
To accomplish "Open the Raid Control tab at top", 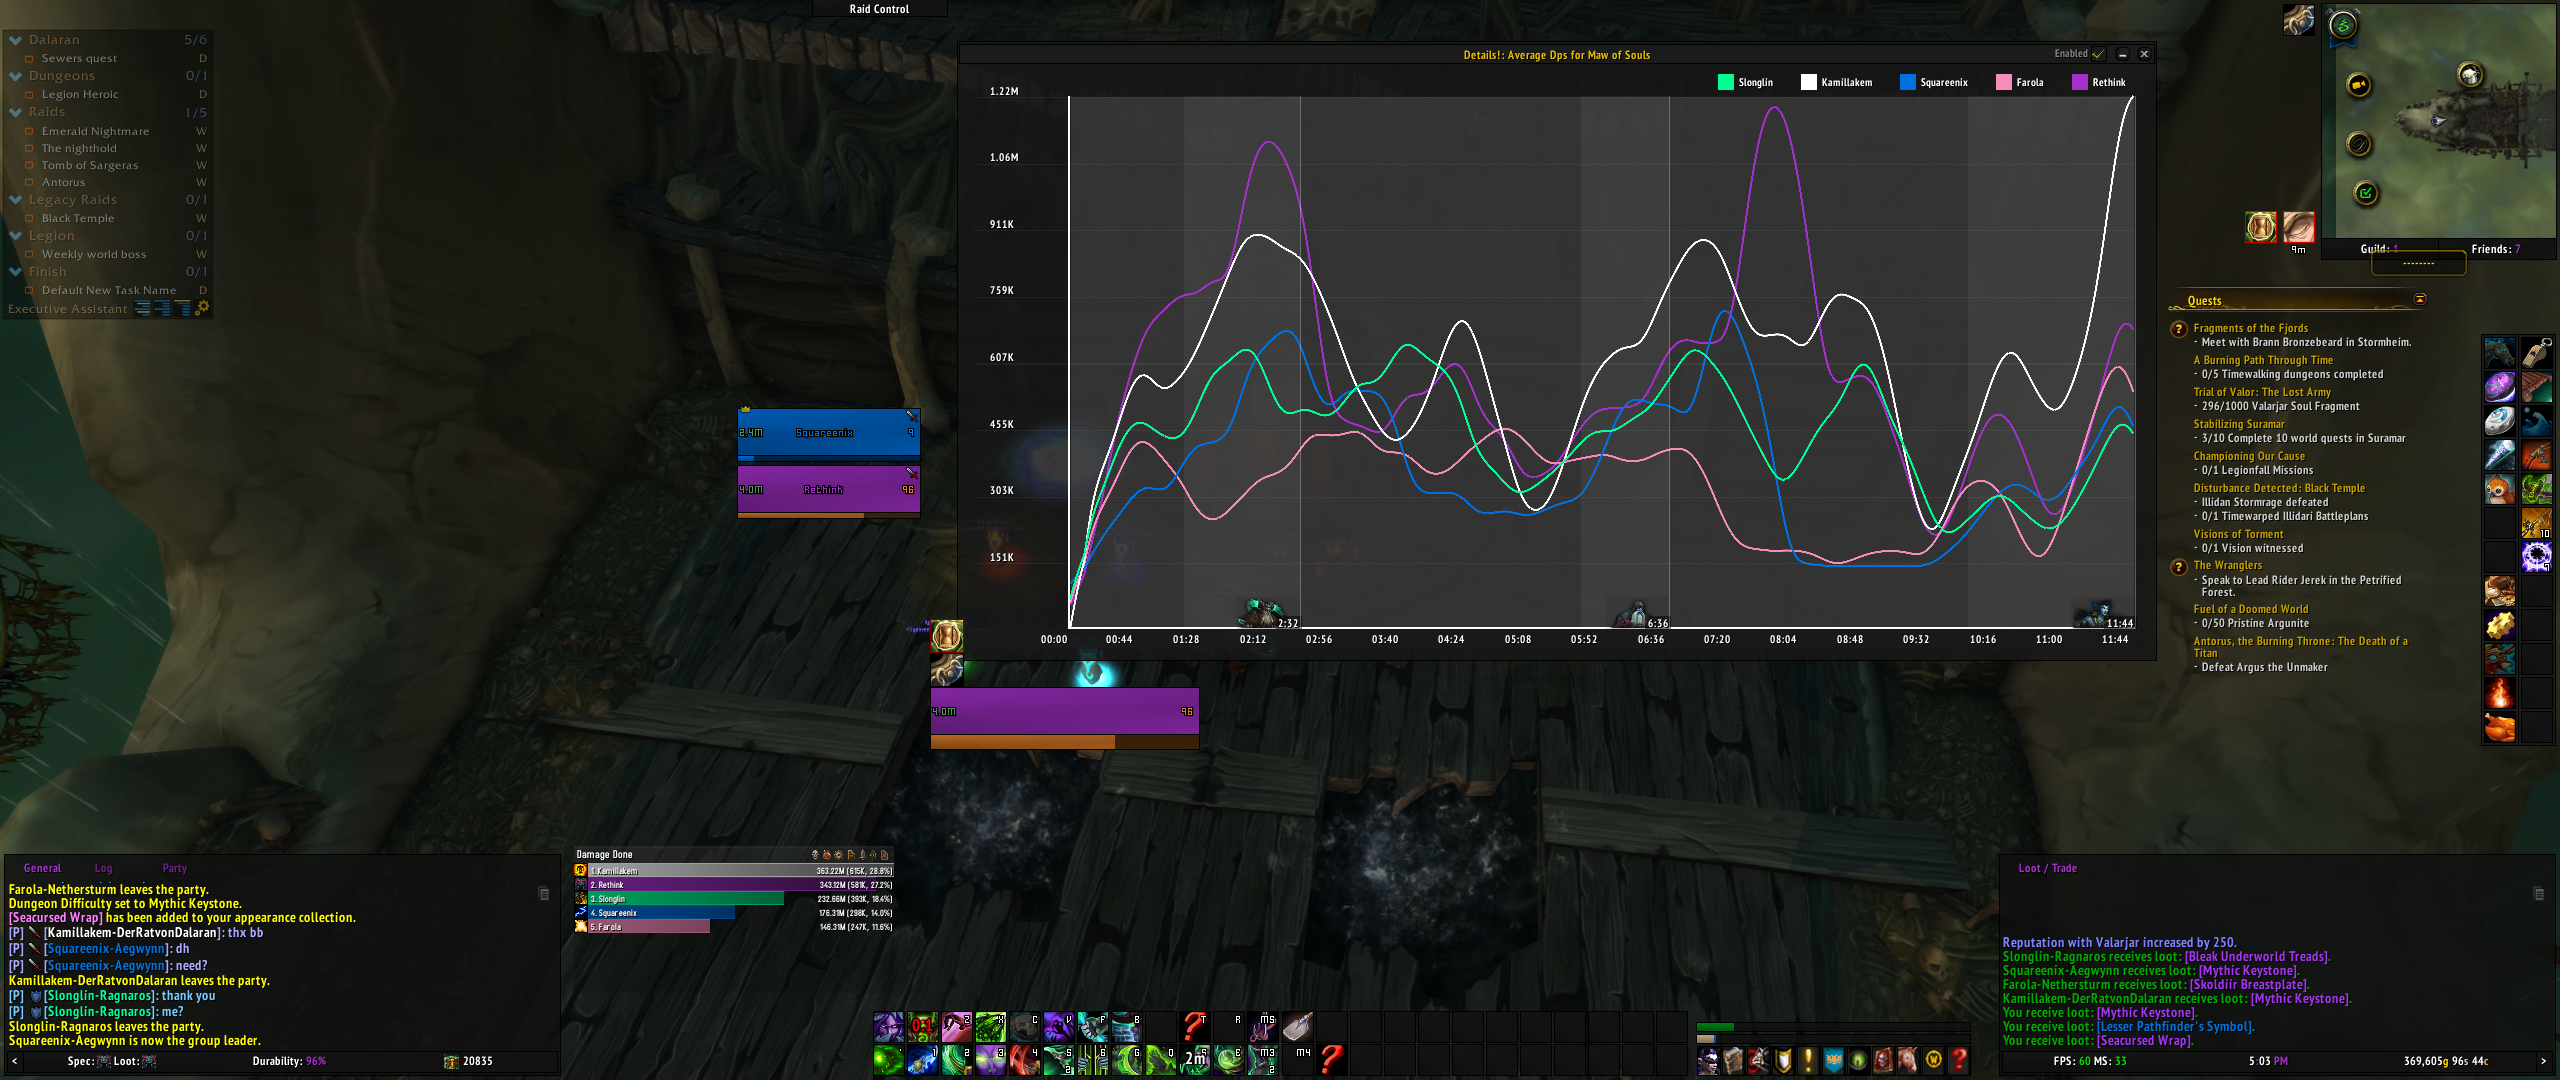I will (879, 9).
